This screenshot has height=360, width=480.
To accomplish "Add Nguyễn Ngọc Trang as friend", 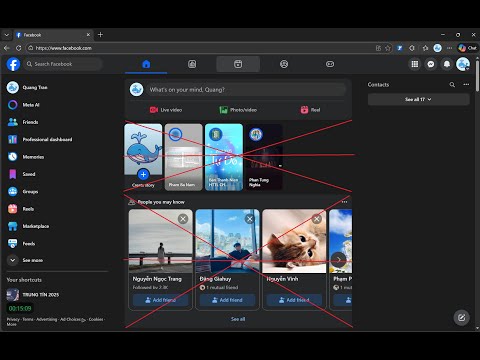I will (x=161, y=300).
